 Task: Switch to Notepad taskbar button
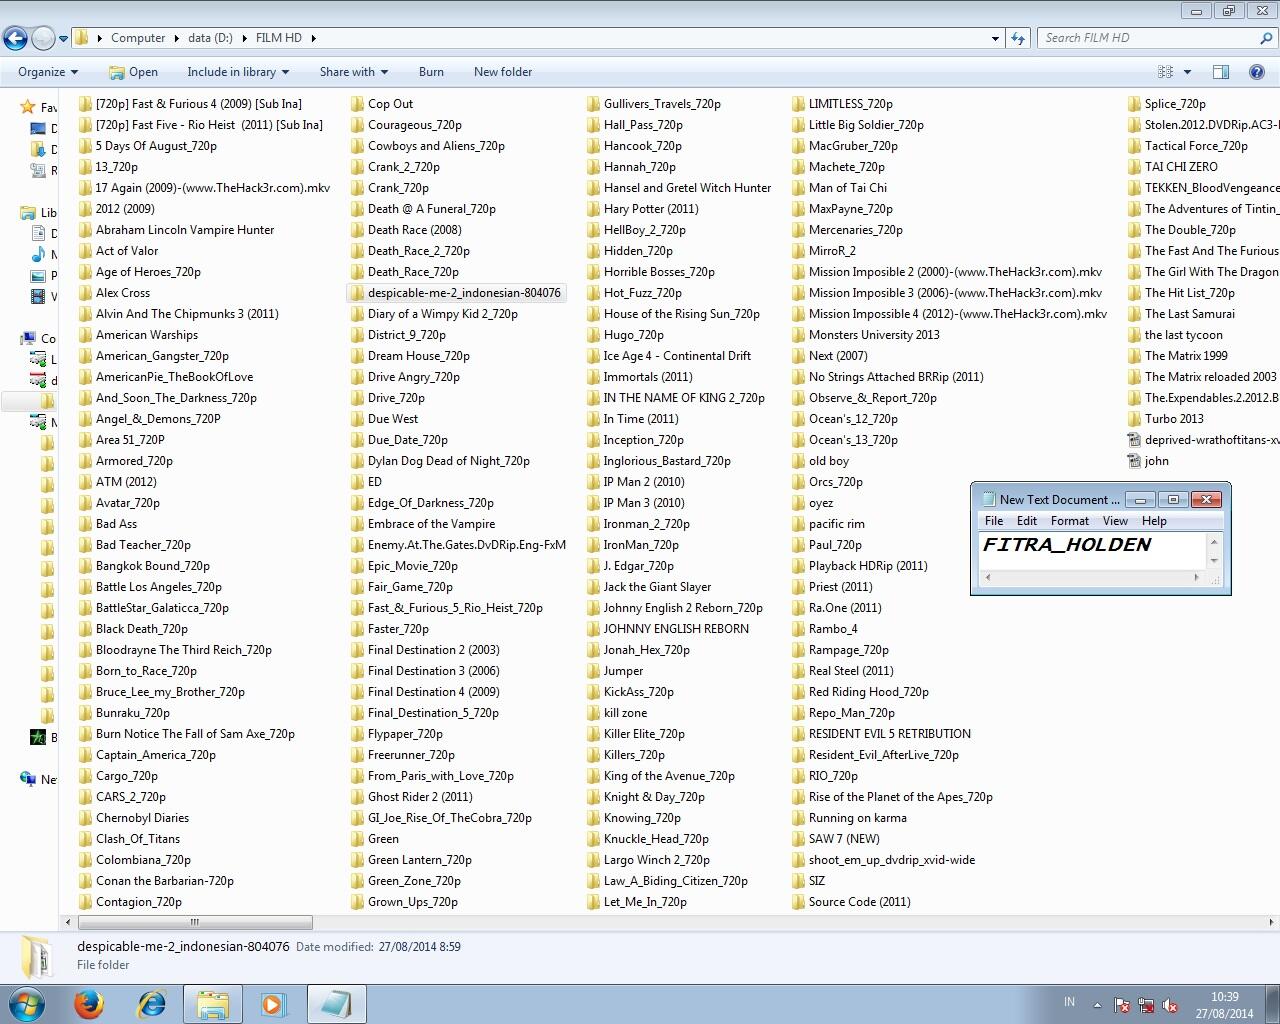(x=336, y=1004)
